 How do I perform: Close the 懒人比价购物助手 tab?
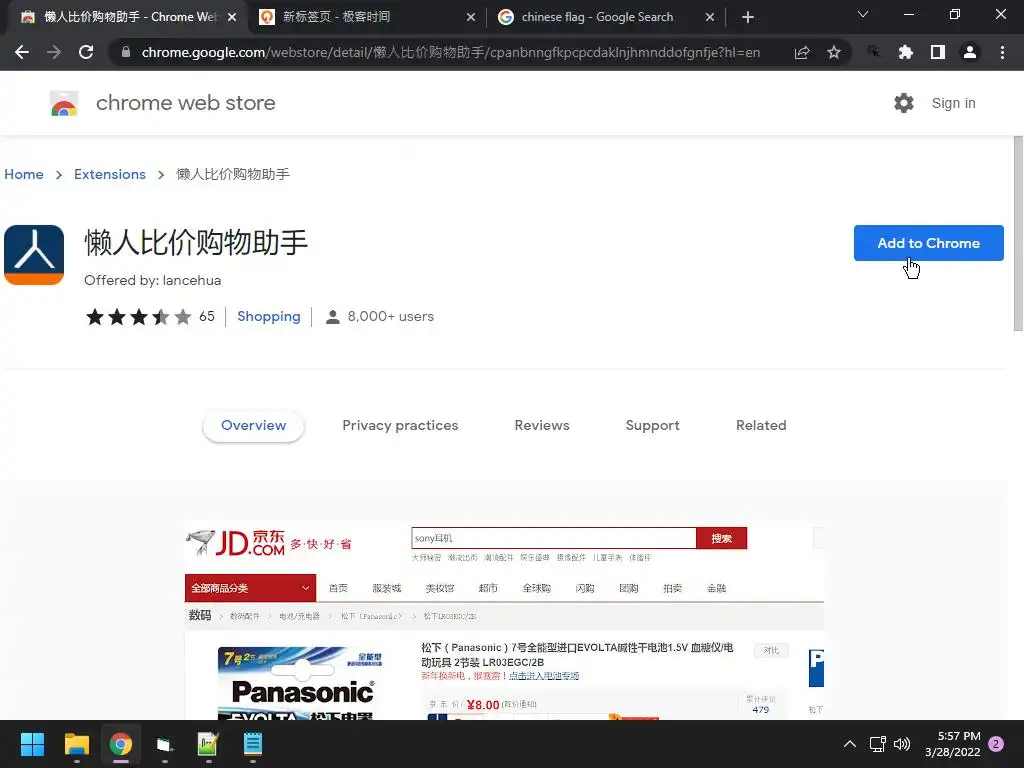pyautogui.click(x=232, y=18)
